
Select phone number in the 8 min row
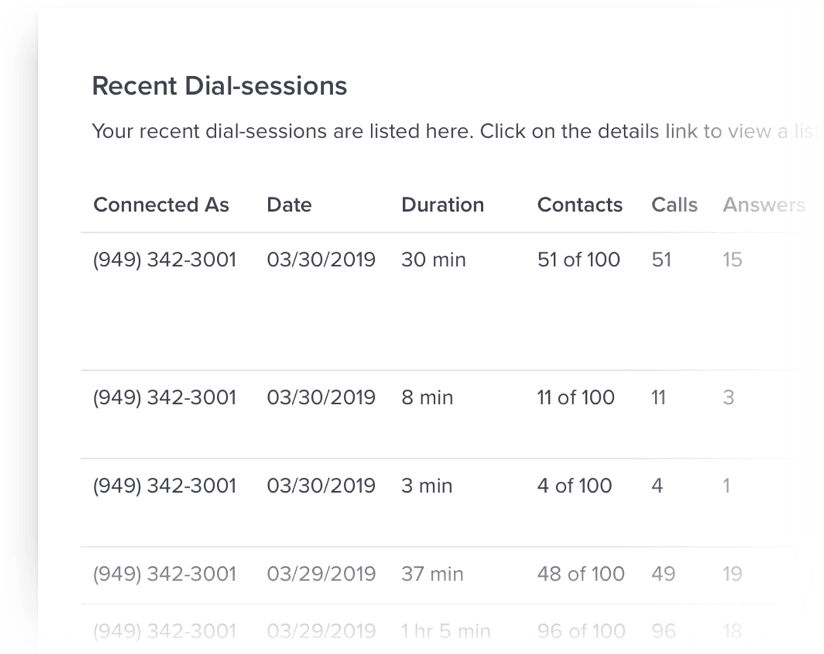point(164,398)
